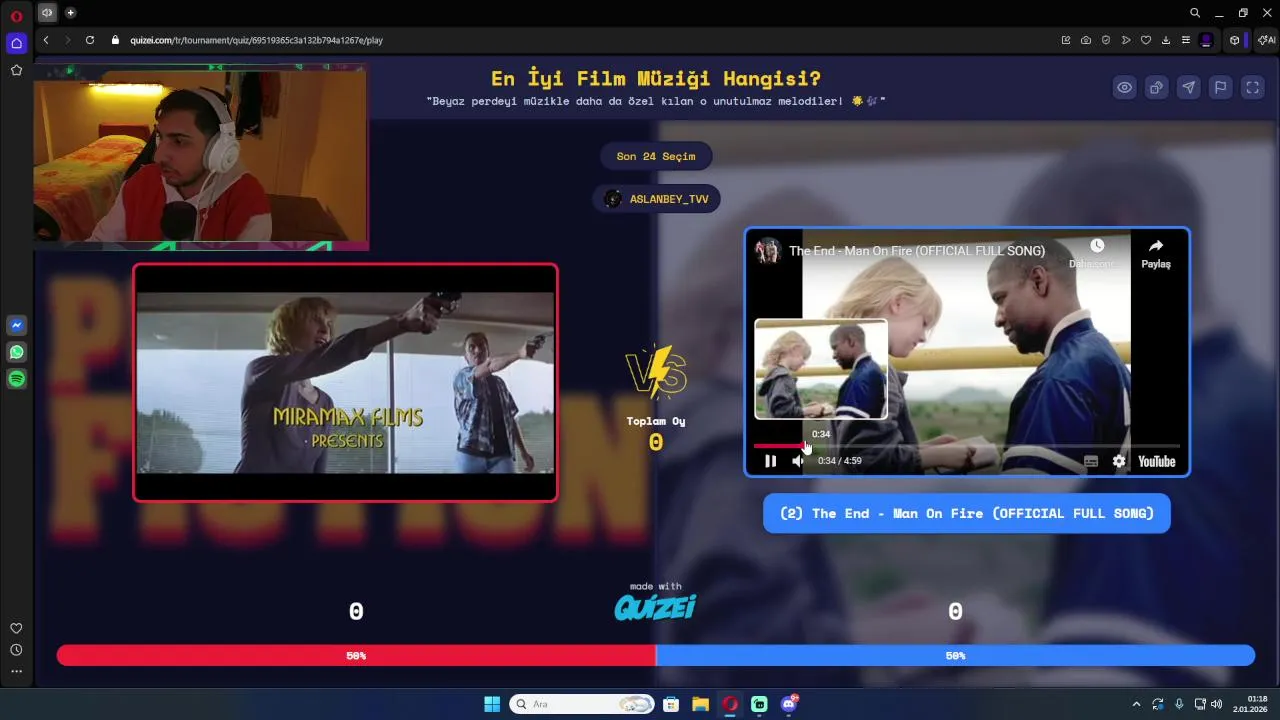Open Opera tab search magnifier
The height and width of the screenshot is (720, 1280).
(x=1195, y=13)
